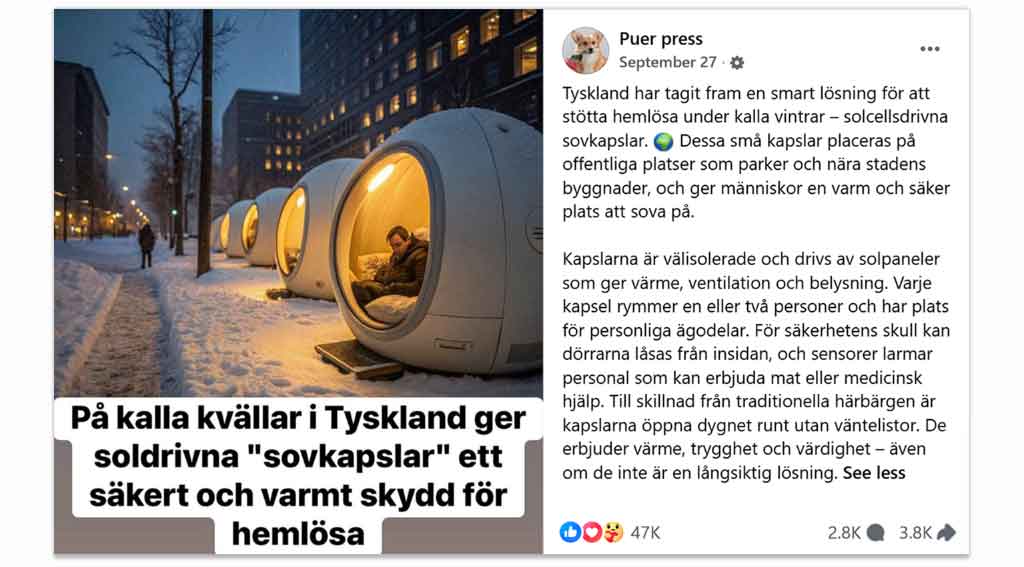Click the Puer press corgi profile picture
The width and height of the screenshot is (1024, 567).
click(x=585, y=50)
